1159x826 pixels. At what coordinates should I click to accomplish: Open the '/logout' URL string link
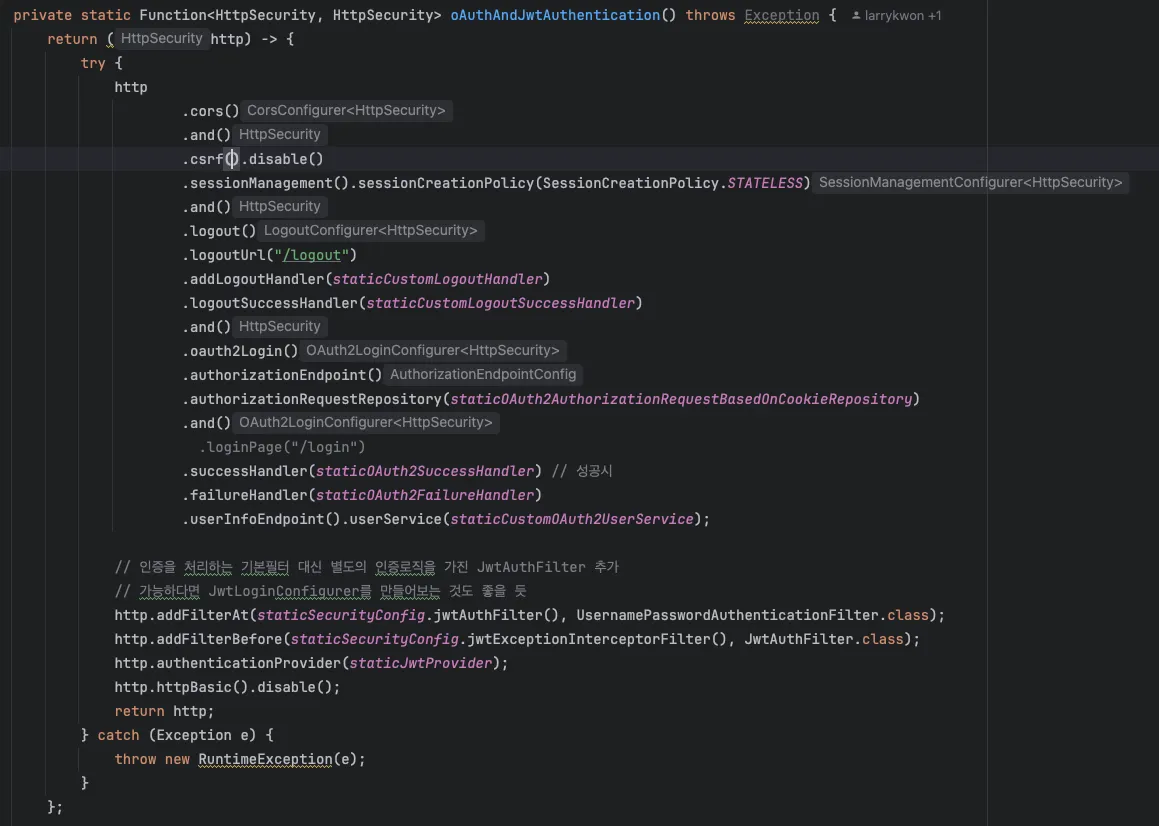pos(311,255)
